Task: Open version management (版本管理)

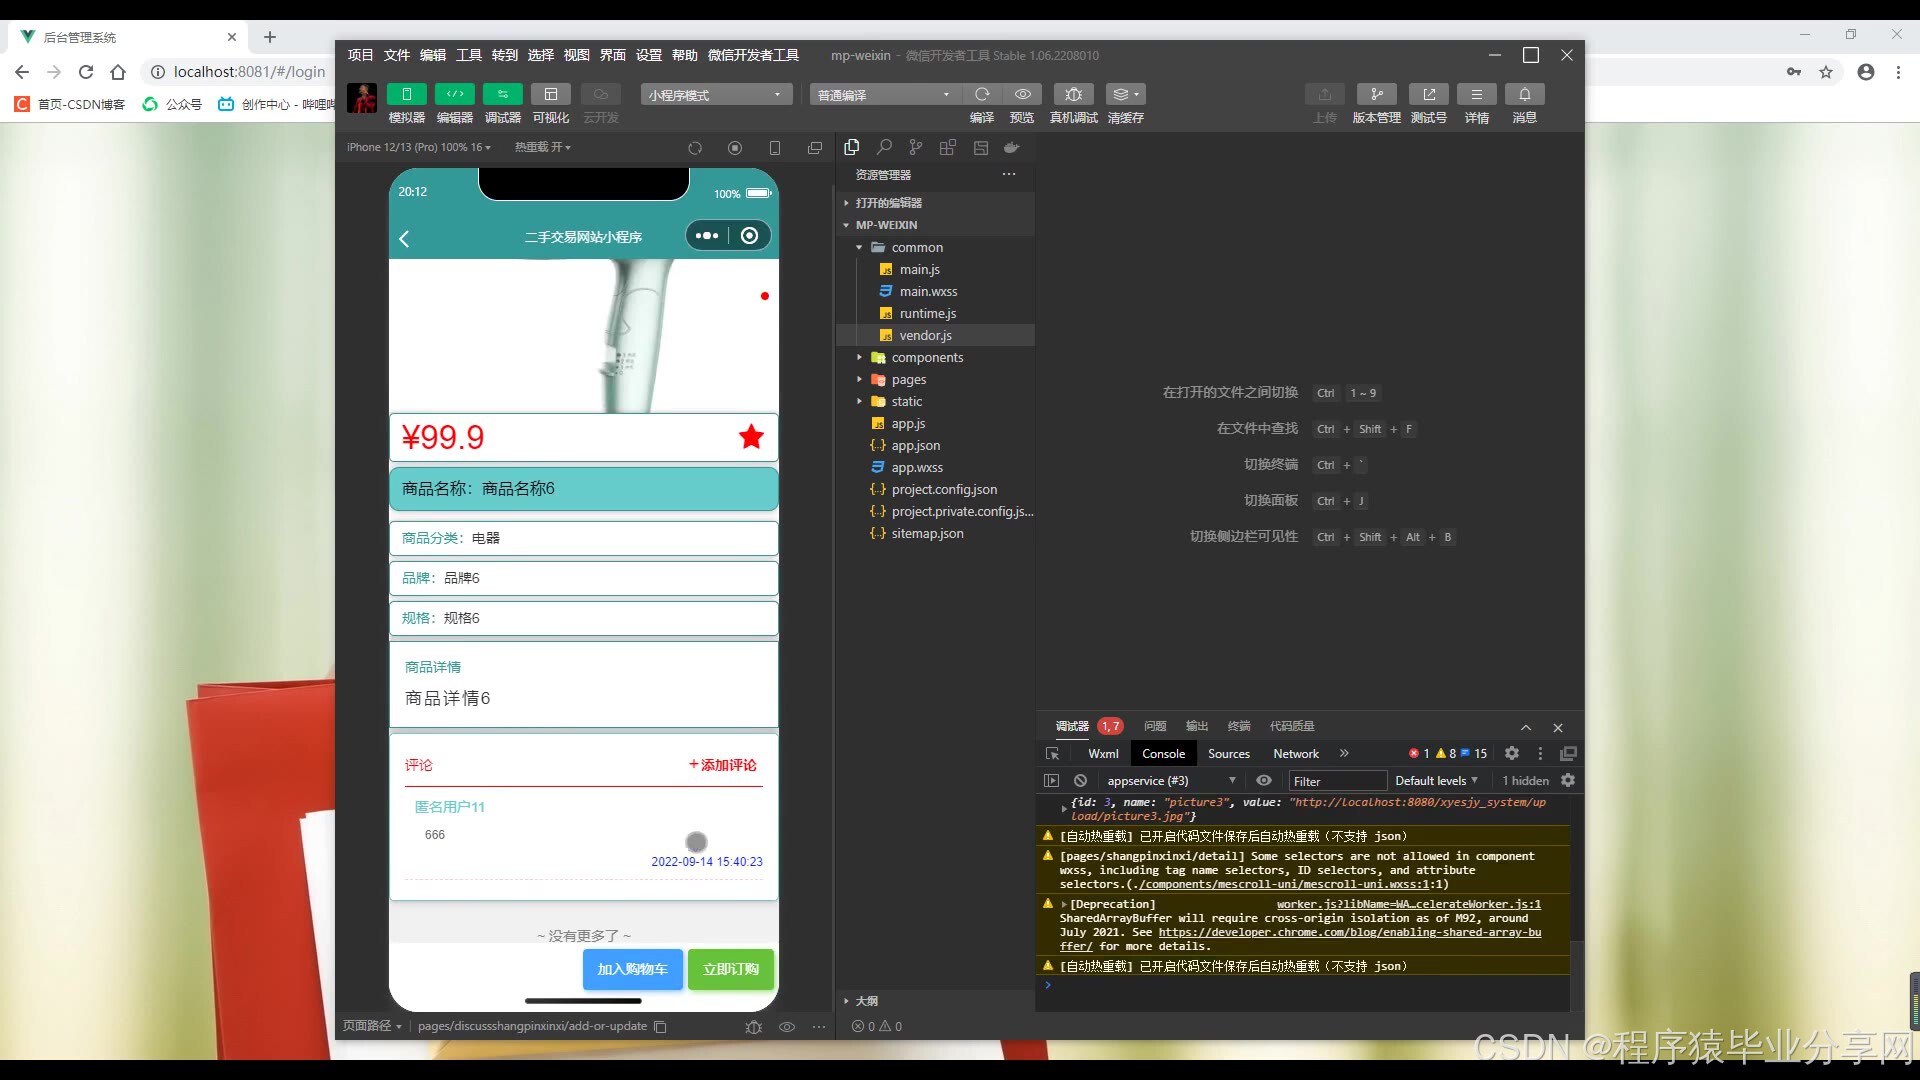Action: [1376, 94]
